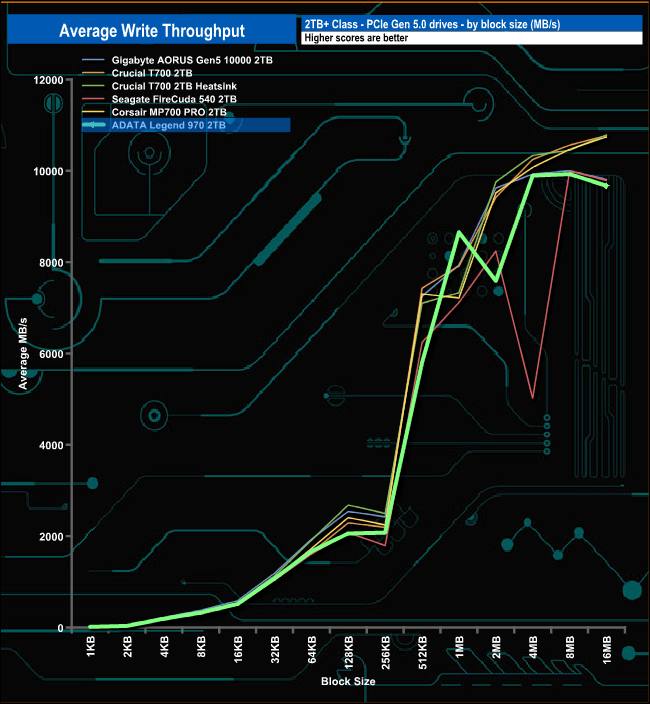Click the 8000 y-axis label

(51, 263)
